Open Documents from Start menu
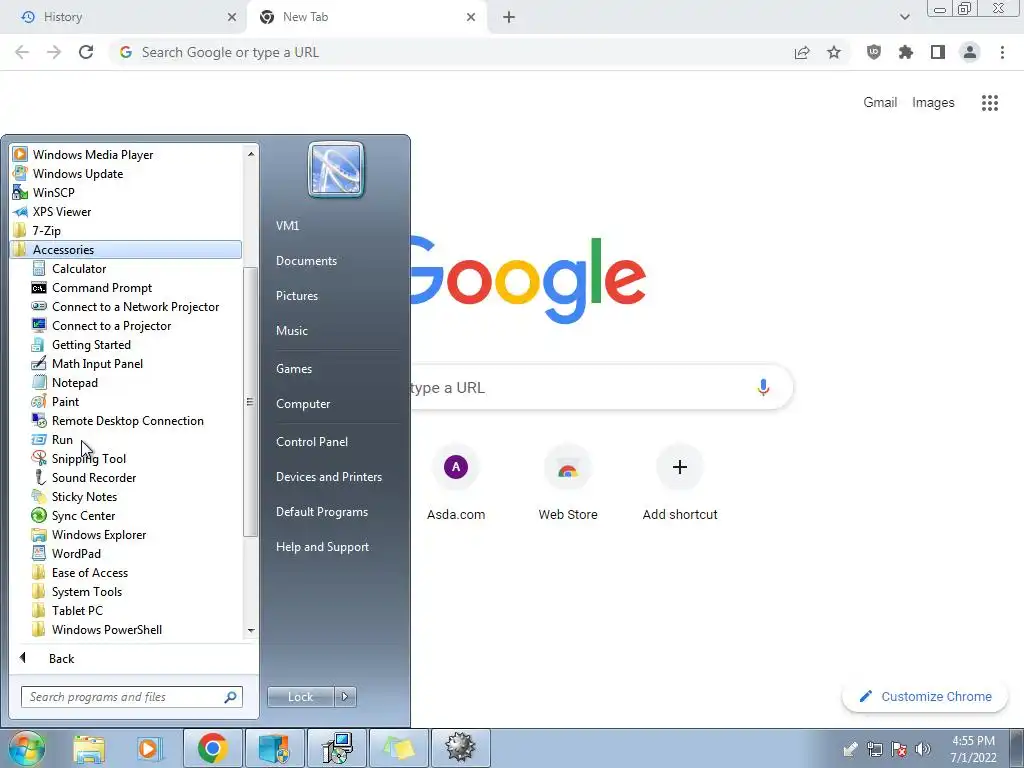The height and width of the screenshot is (768, 1024). coord(306,261)
